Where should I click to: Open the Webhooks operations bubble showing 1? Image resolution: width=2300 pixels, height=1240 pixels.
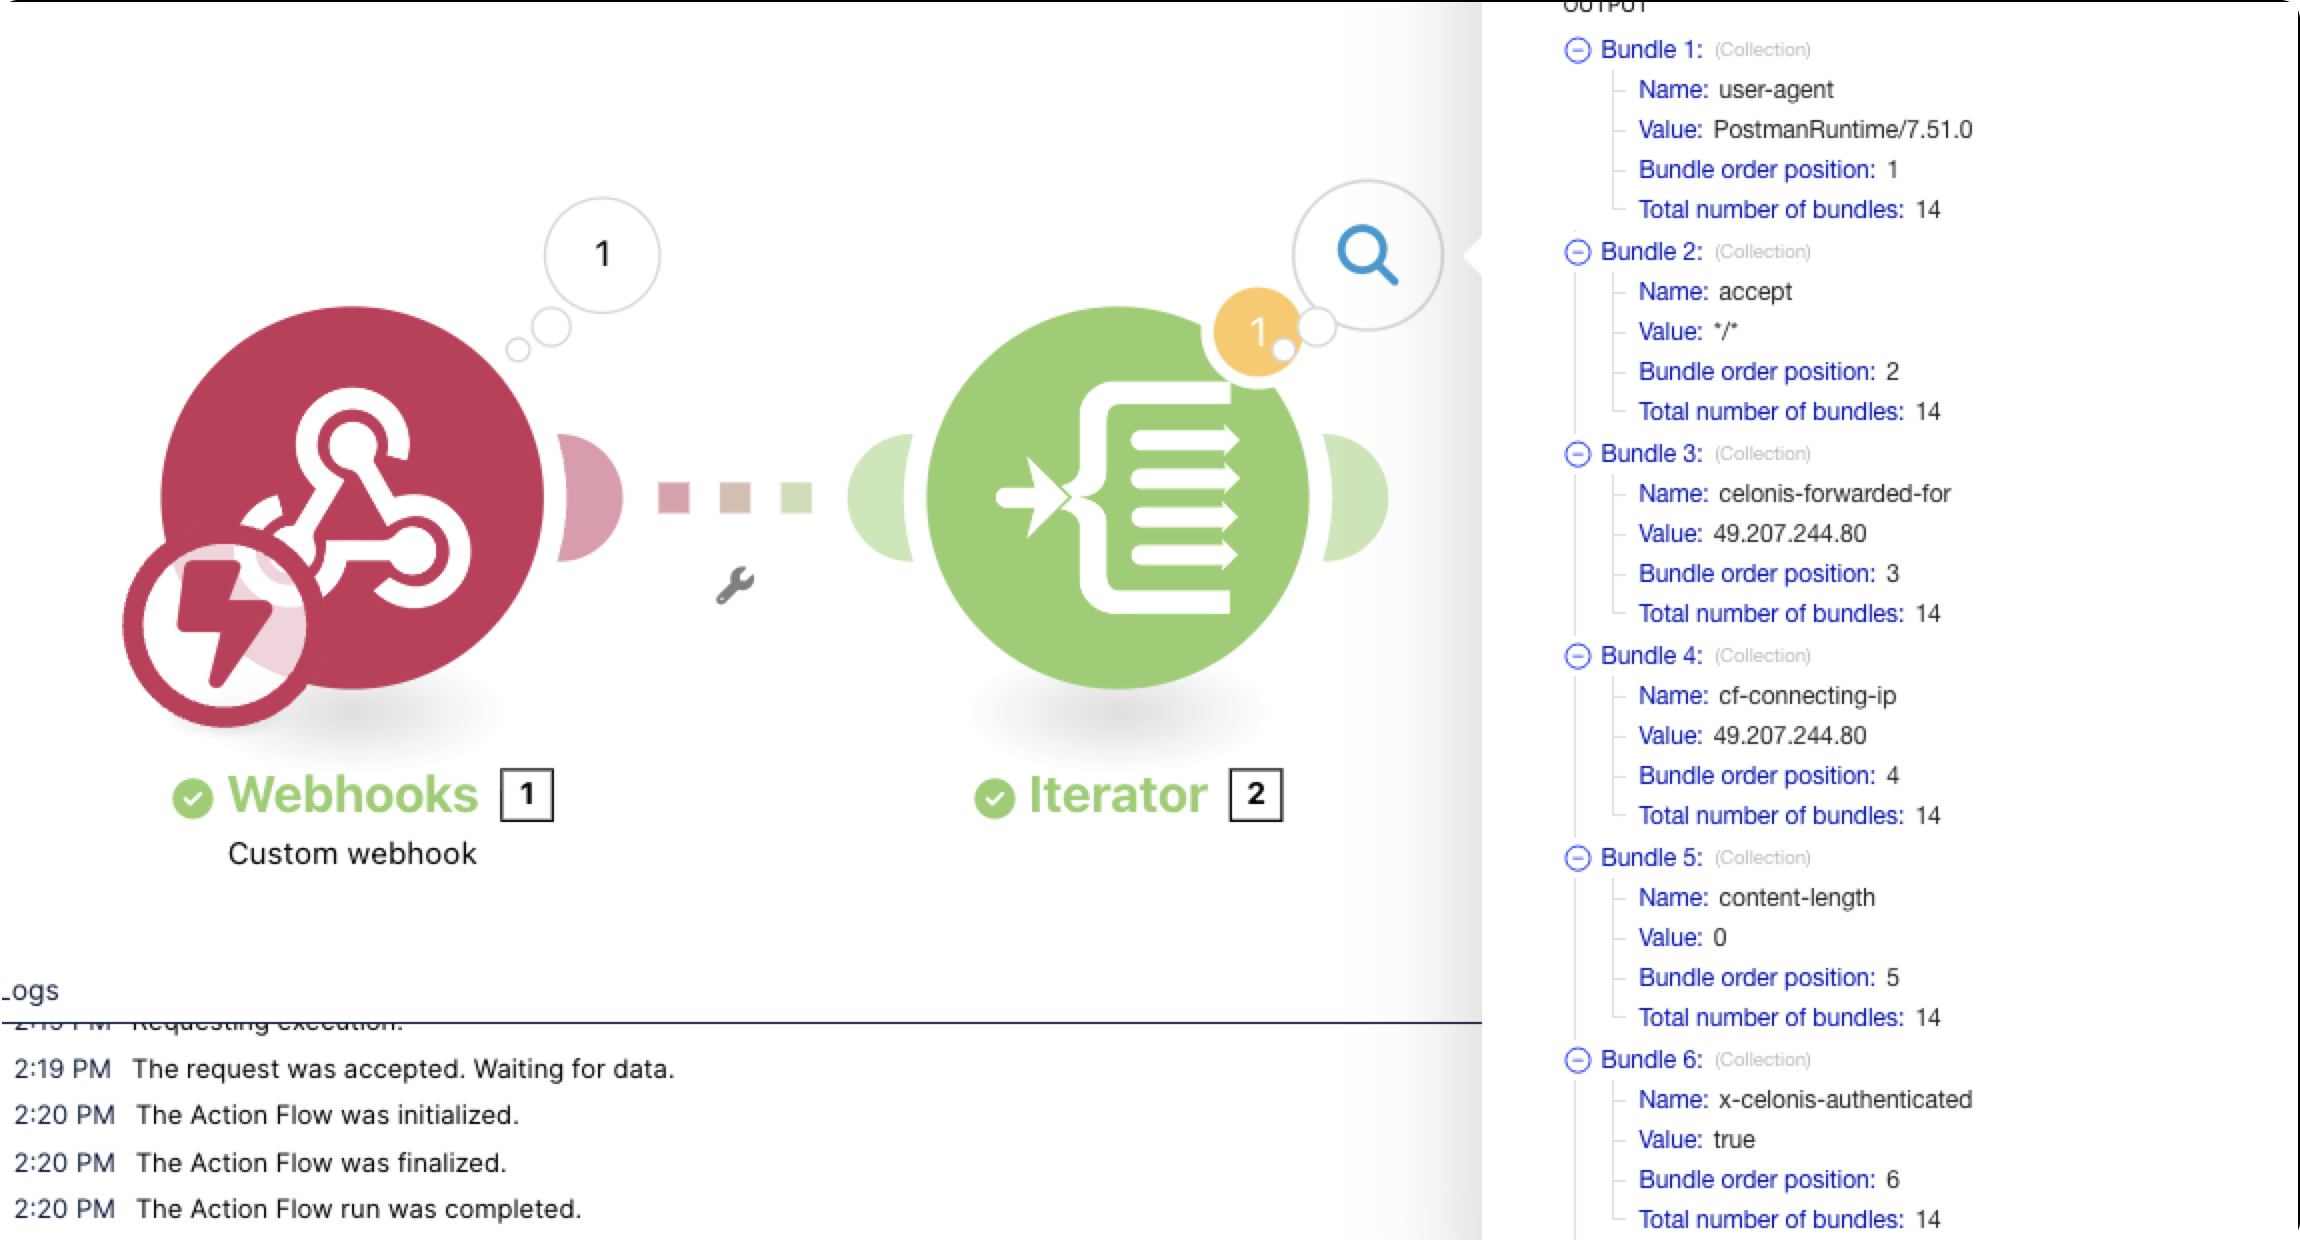click(x=602, y=255)
